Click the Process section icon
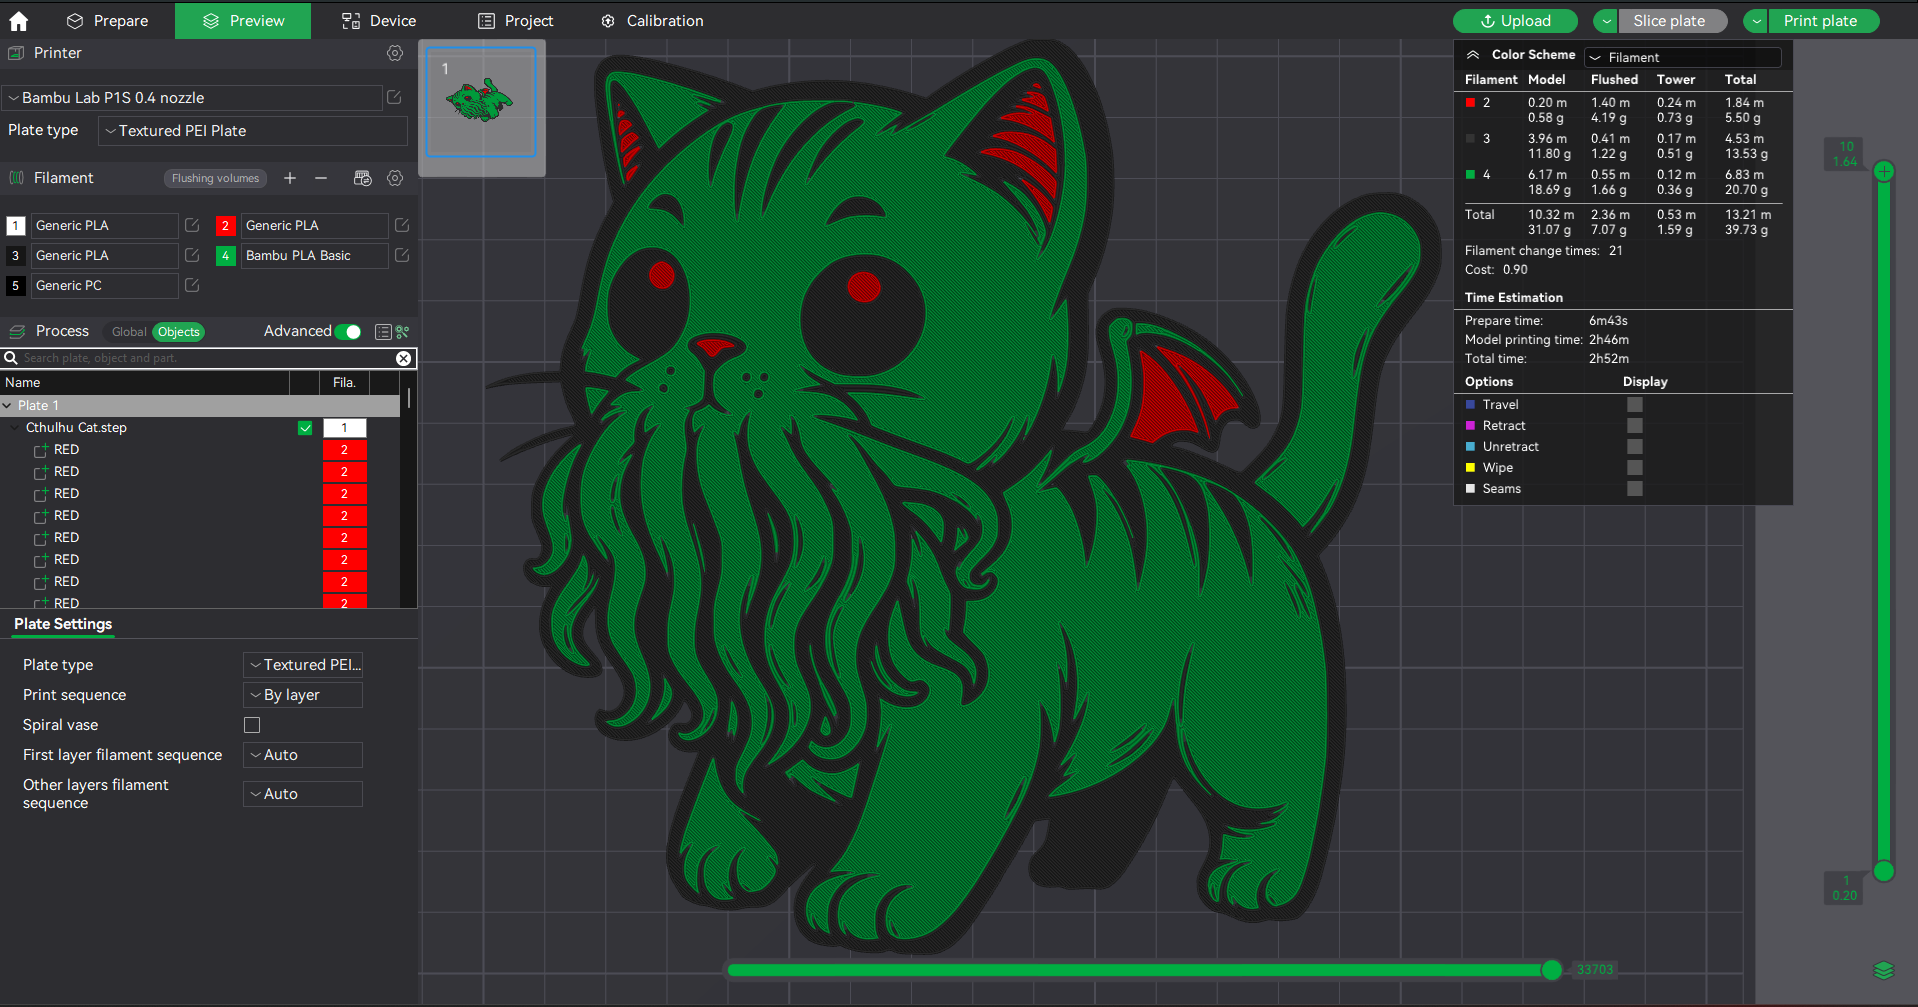This screenshot has width=1918, height=1007. (16, 331)
